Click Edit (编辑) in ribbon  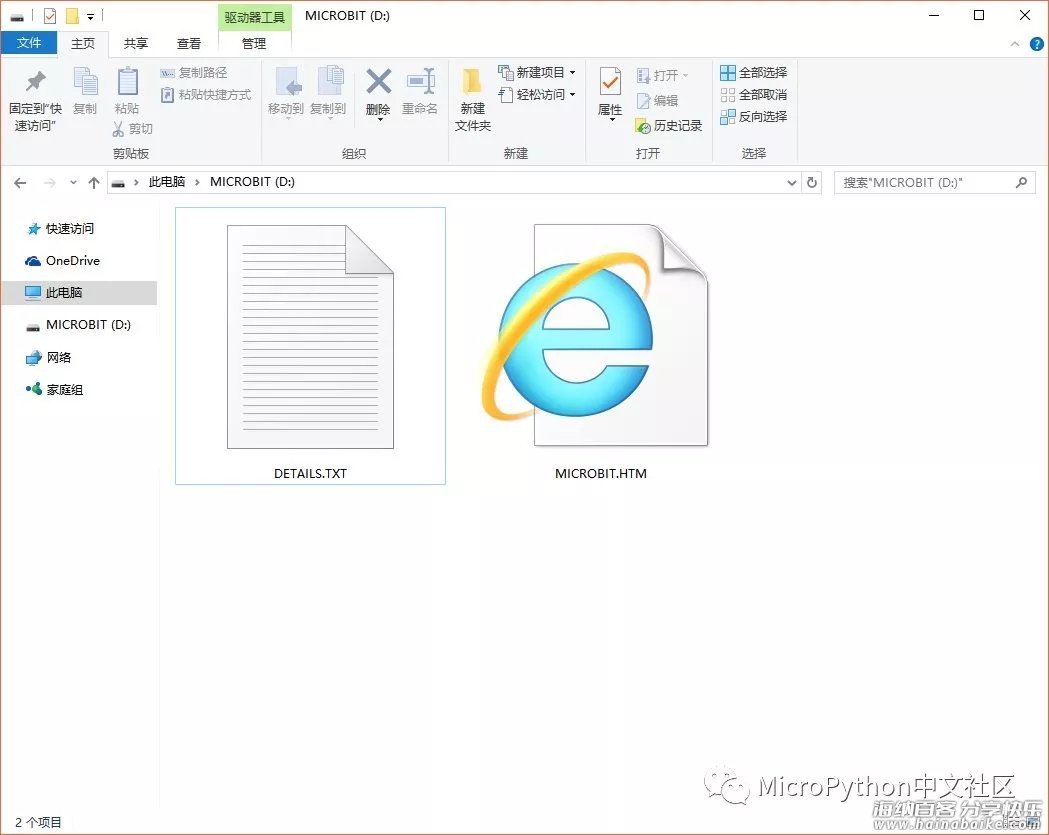coord(657,100)
